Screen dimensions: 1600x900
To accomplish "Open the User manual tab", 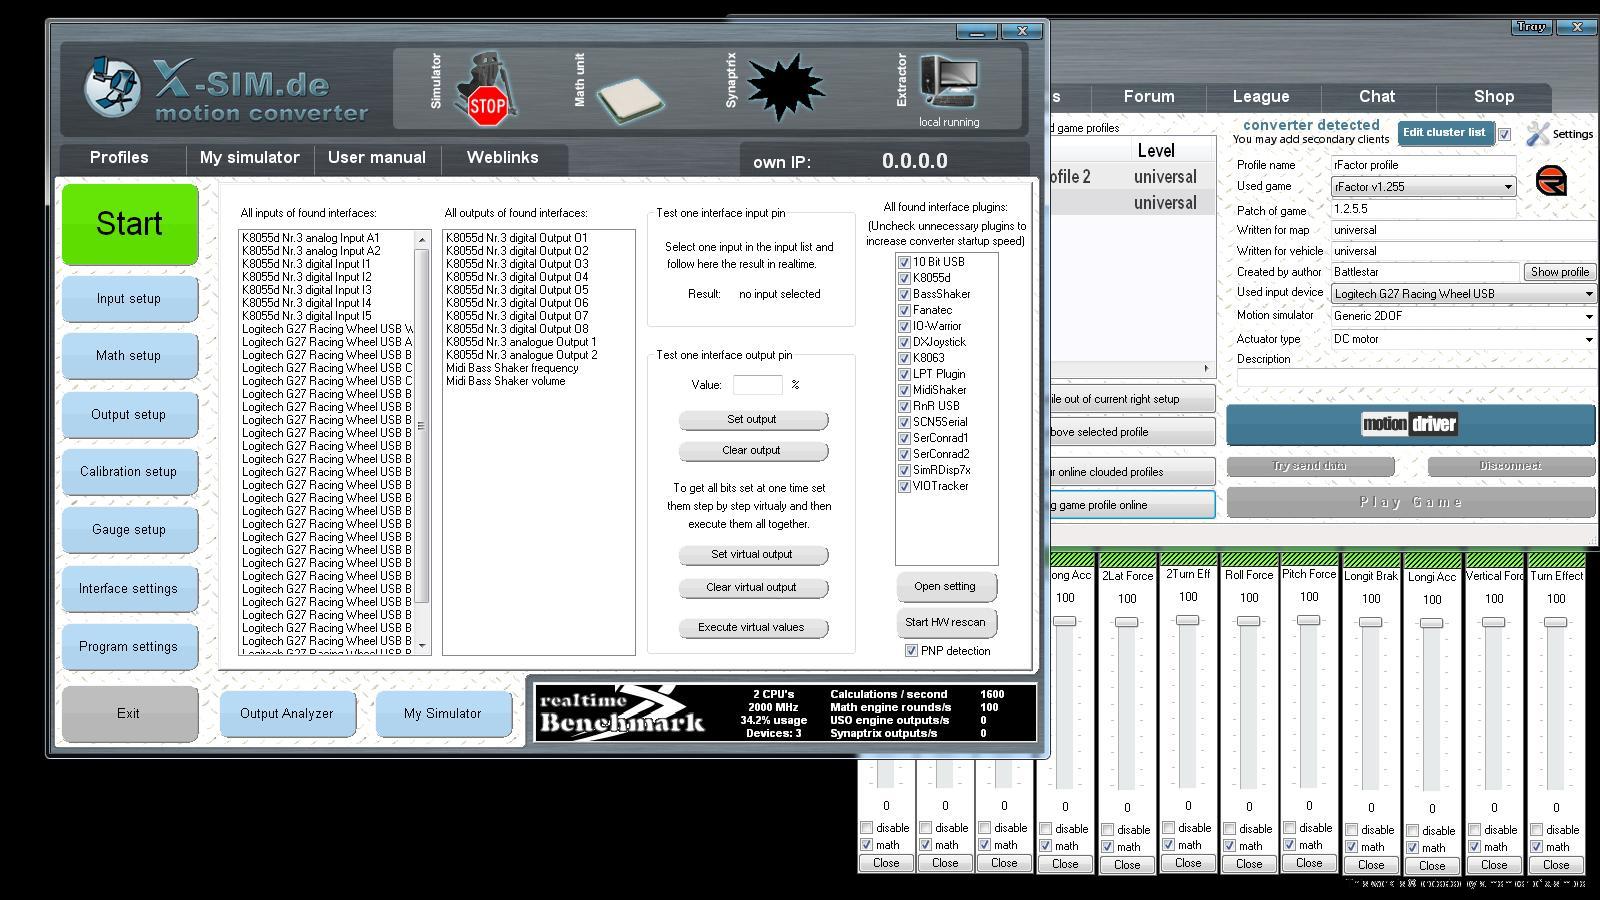I will point(376,158).
